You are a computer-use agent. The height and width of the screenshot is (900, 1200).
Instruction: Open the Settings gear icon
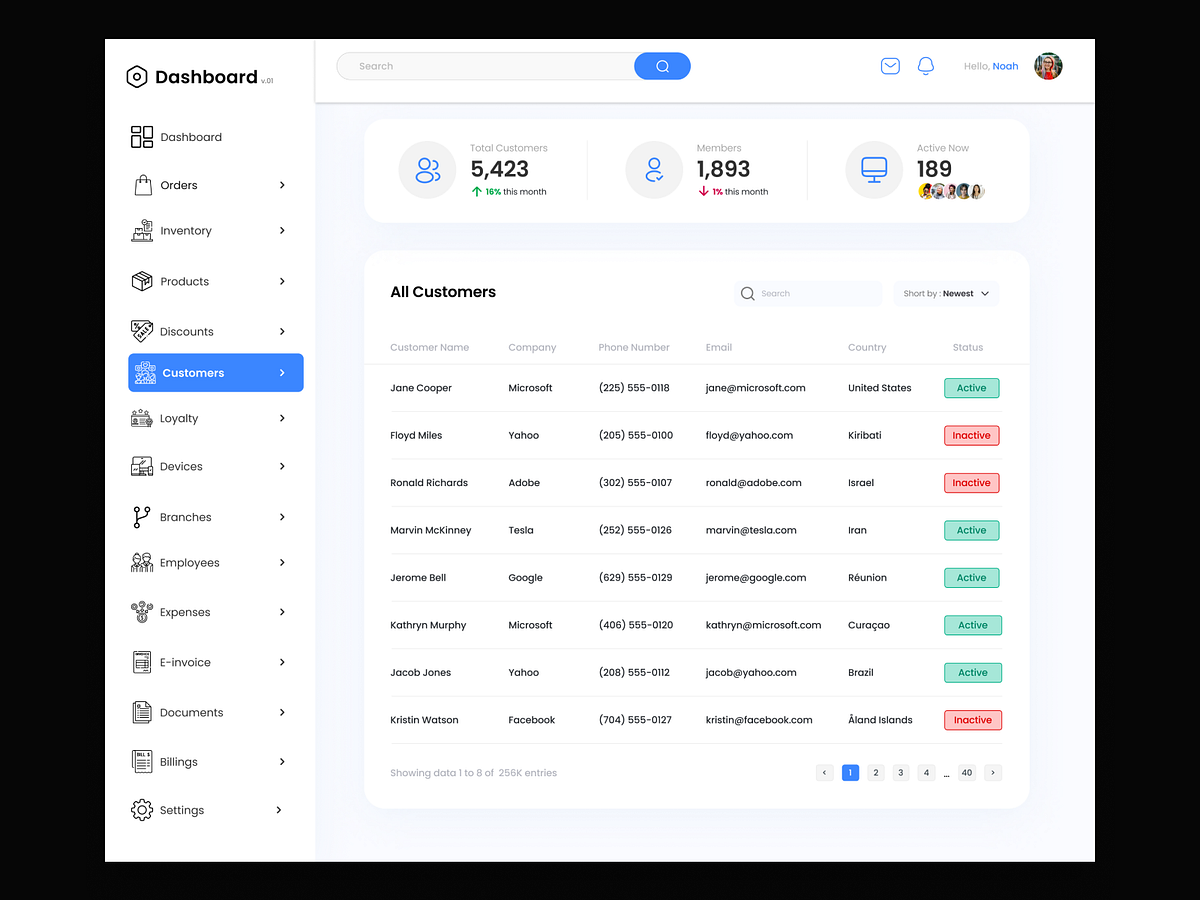(x=141, y=810)
